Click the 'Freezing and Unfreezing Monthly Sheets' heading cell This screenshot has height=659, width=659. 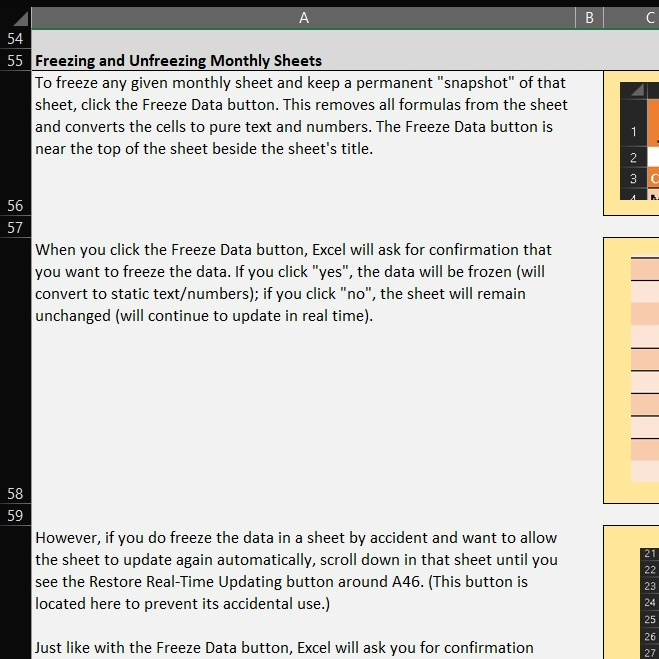[x=179, y=61]
